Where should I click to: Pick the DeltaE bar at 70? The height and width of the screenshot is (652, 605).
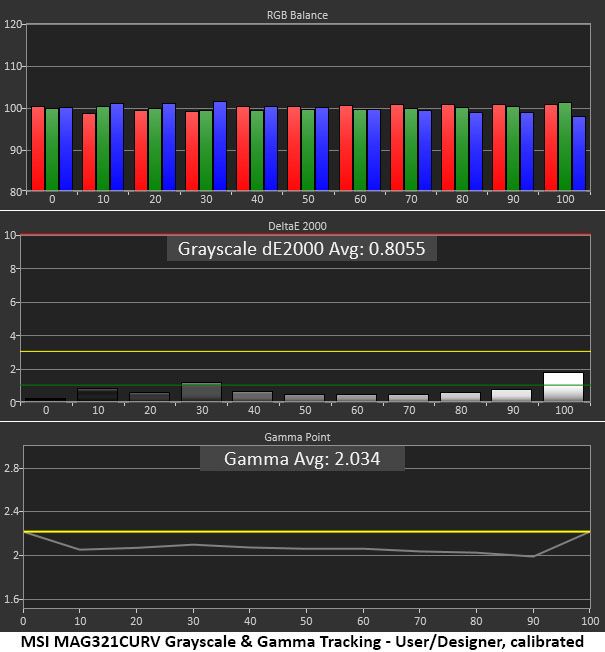pyautogui.click(x=409, y=398)
